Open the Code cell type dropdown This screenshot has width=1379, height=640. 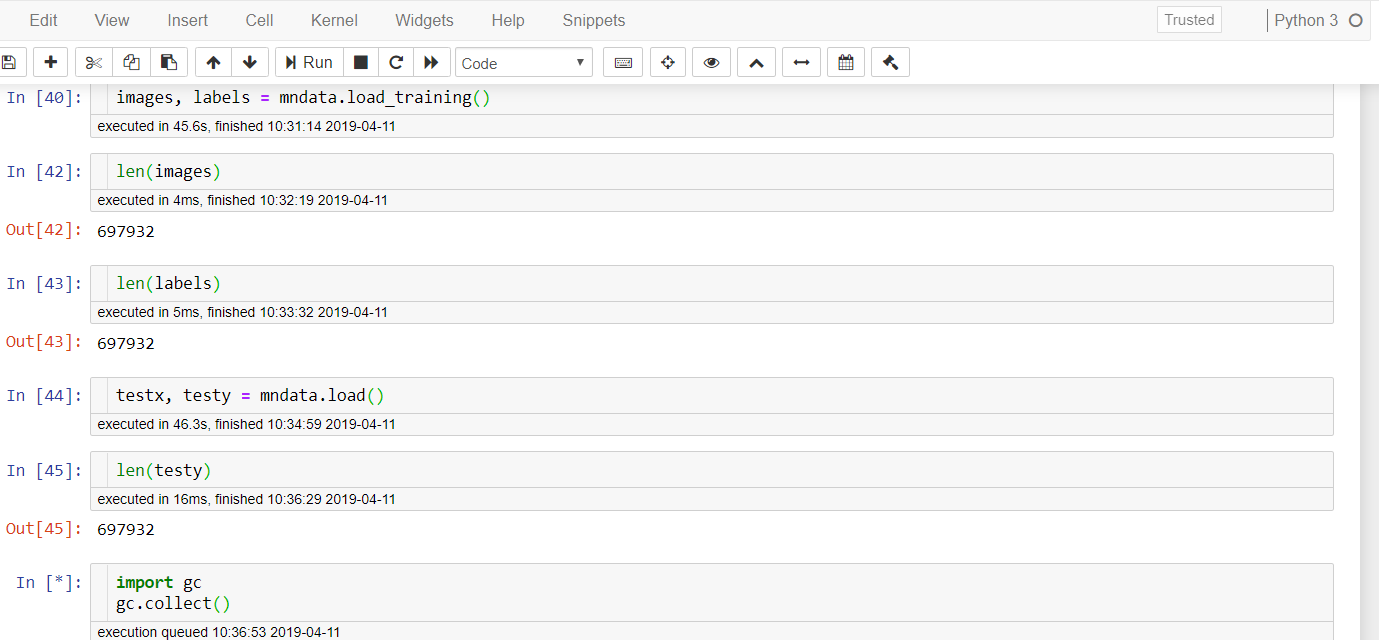[524, 62]
